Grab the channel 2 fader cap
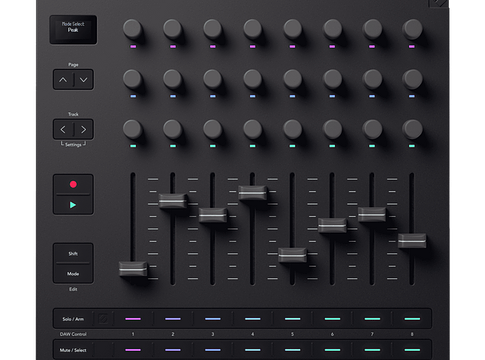 click(x=173, y=201)
